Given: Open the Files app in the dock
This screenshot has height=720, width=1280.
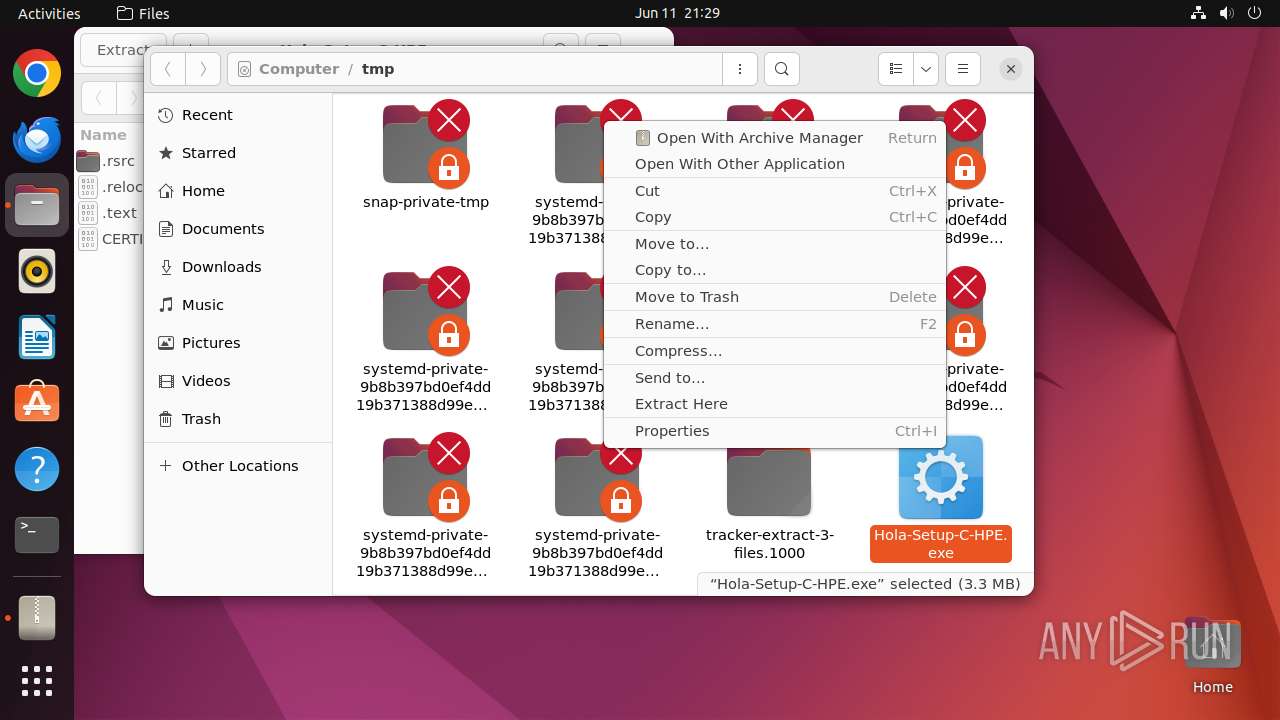Looking at the screenshot, I should pyautogui.click(x=37, y=206).
